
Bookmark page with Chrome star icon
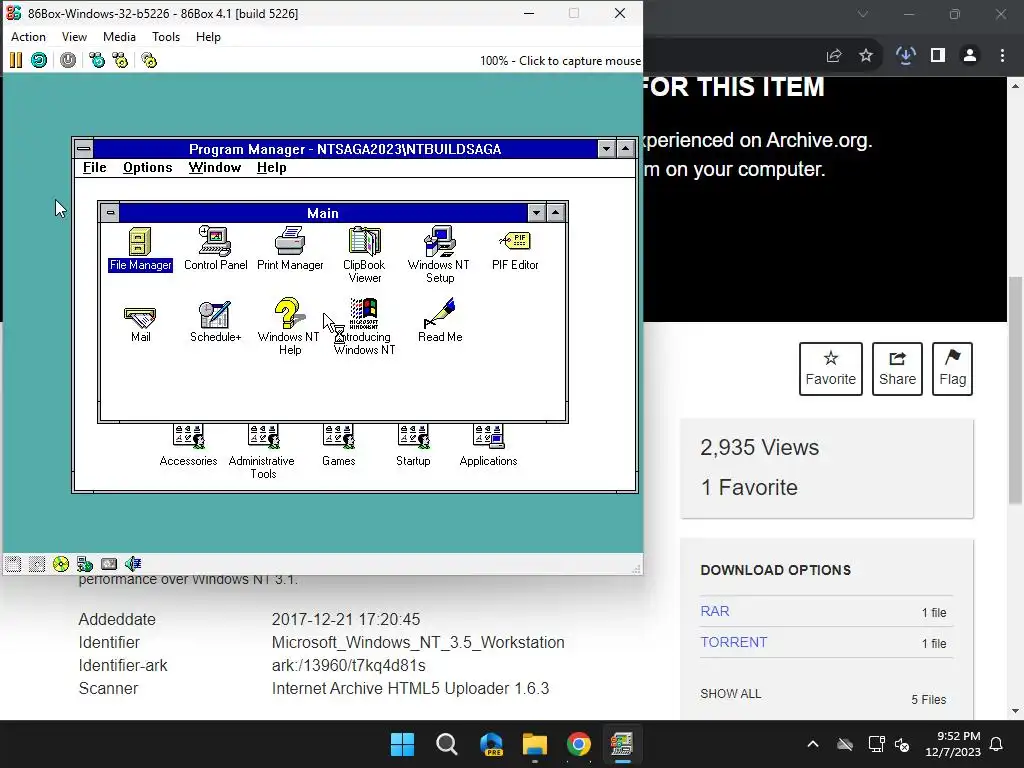[x=866, y=56]
